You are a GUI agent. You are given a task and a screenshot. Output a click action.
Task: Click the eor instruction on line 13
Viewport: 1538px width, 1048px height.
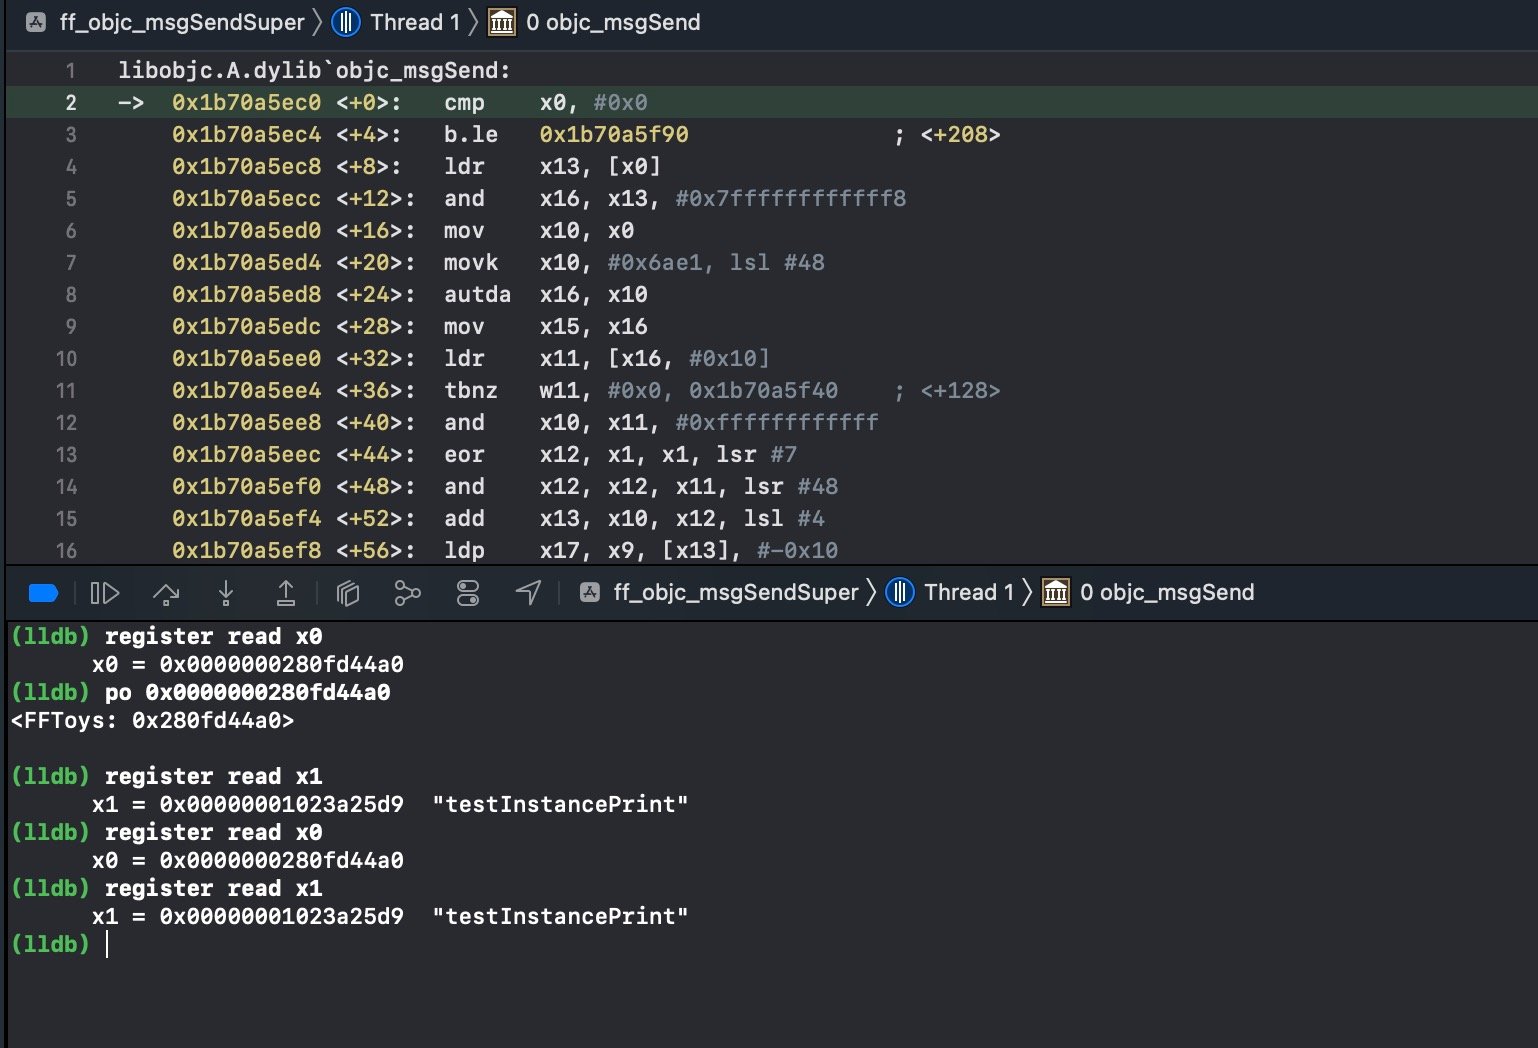click(464, 454)
